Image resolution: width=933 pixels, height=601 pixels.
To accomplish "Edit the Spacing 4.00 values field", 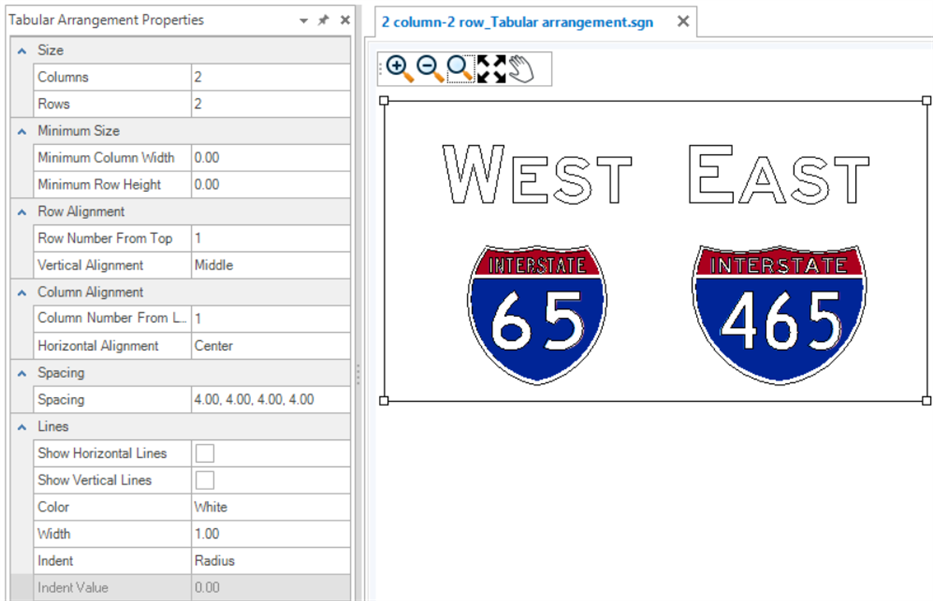I will point(271,399).
